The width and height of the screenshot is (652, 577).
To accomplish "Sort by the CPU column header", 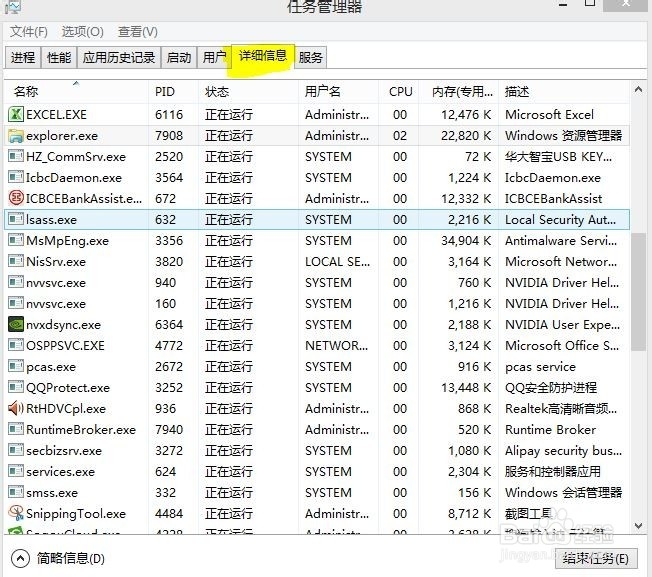I will (x=398, y=91).
